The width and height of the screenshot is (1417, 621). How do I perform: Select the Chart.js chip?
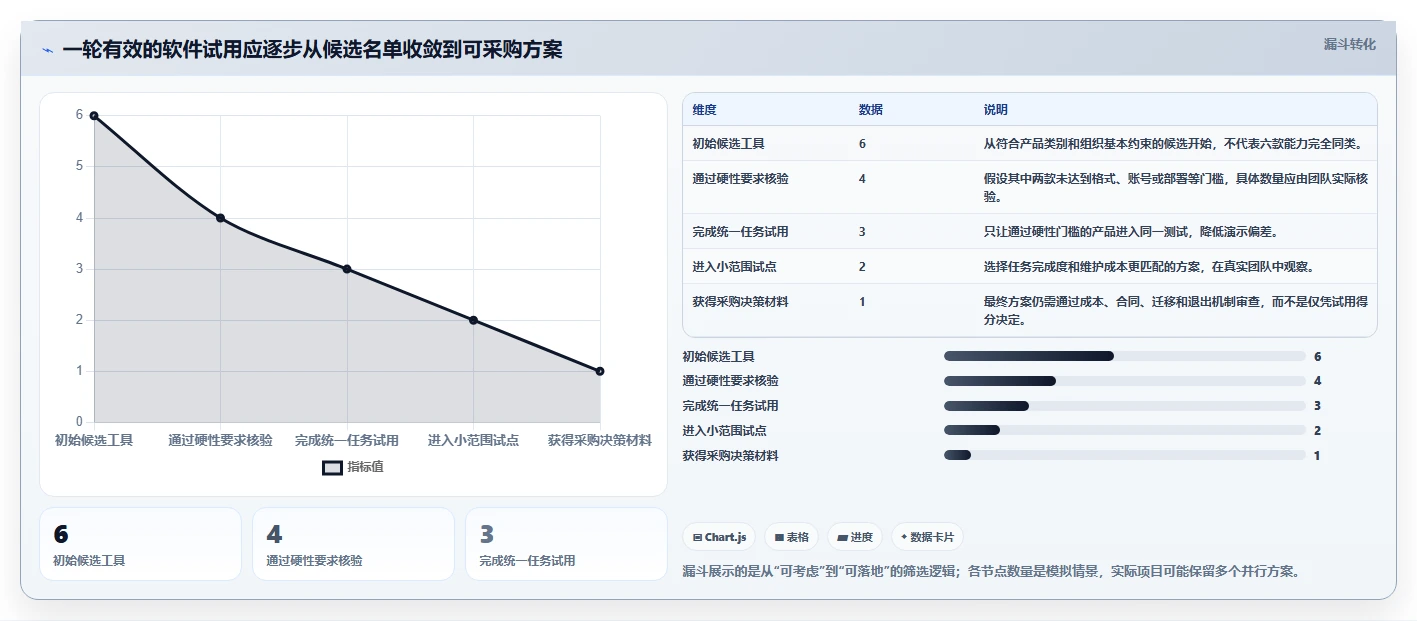point(720,537)
